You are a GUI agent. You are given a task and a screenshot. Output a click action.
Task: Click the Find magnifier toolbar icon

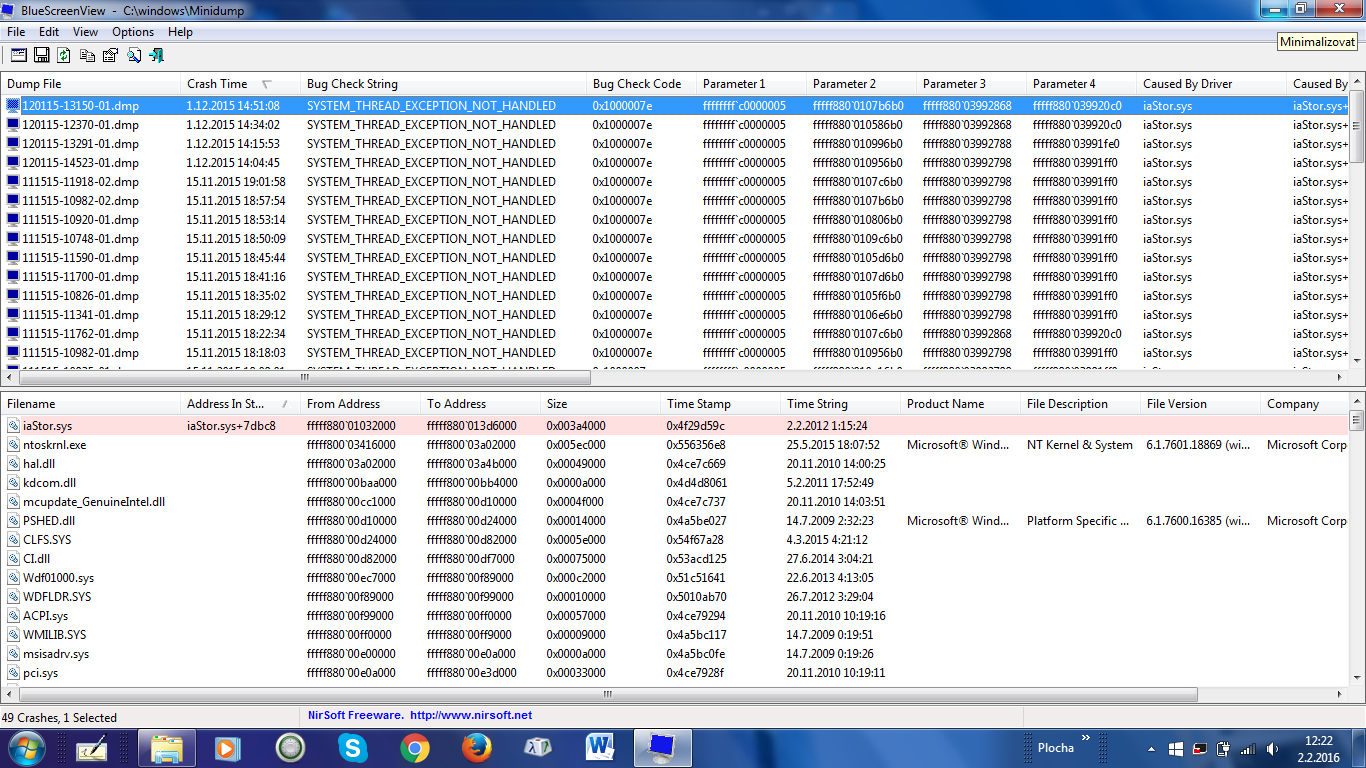tap(134, 55)
